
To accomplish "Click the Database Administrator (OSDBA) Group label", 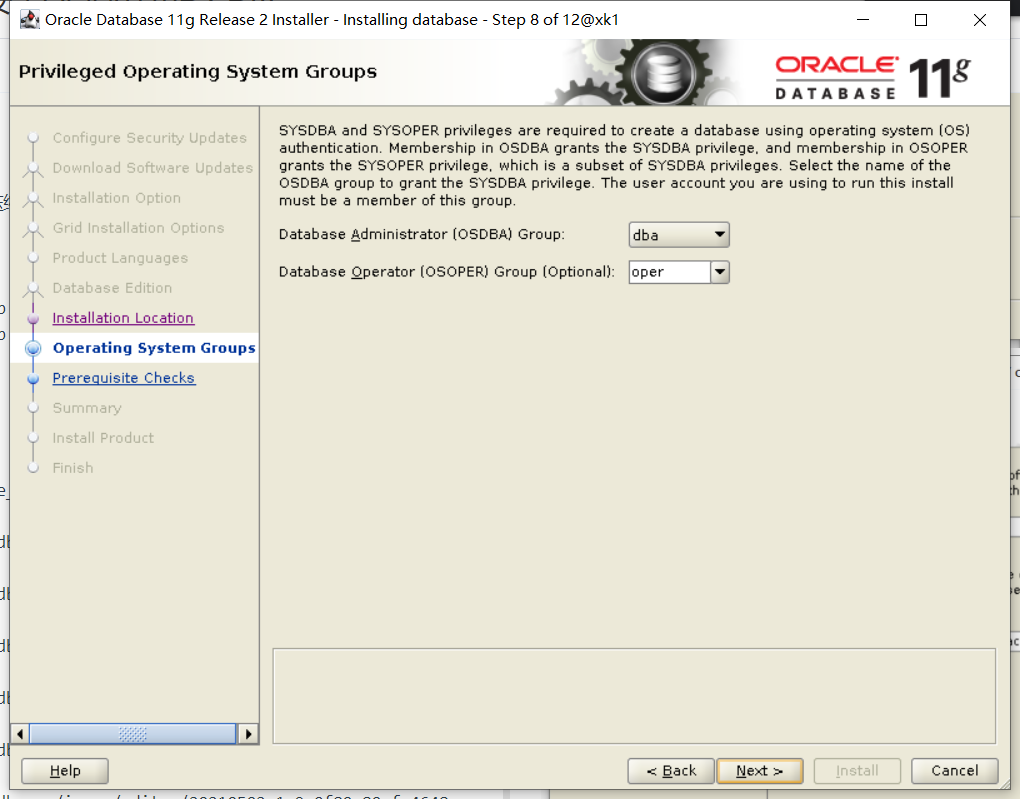I will tap(422, 234).
